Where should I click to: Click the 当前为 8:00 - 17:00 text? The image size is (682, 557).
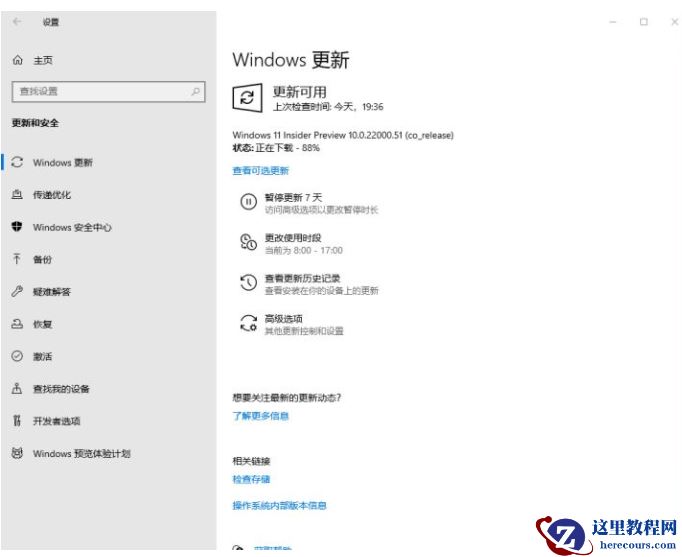[x=304, y=250]
